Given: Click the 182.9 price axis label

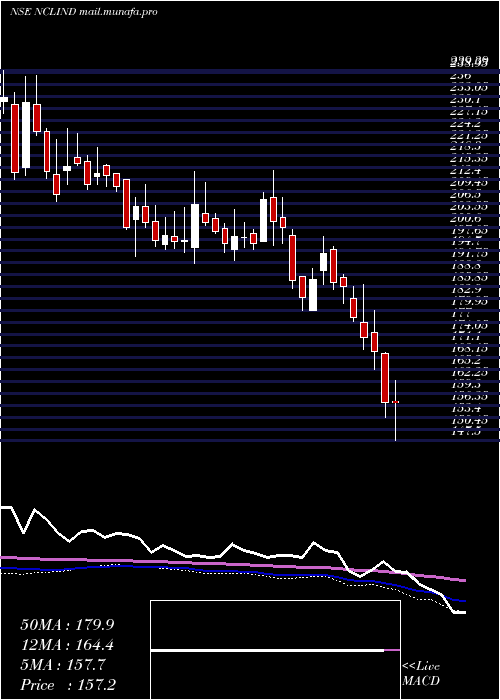Looking at the screenshot, I should (464, 290).
